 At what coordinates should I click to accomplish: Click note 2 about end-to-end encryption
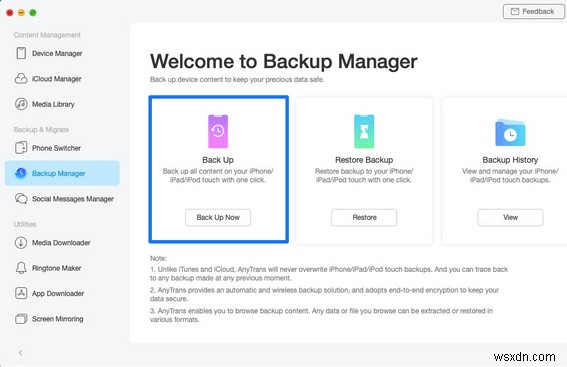[324, 294]
